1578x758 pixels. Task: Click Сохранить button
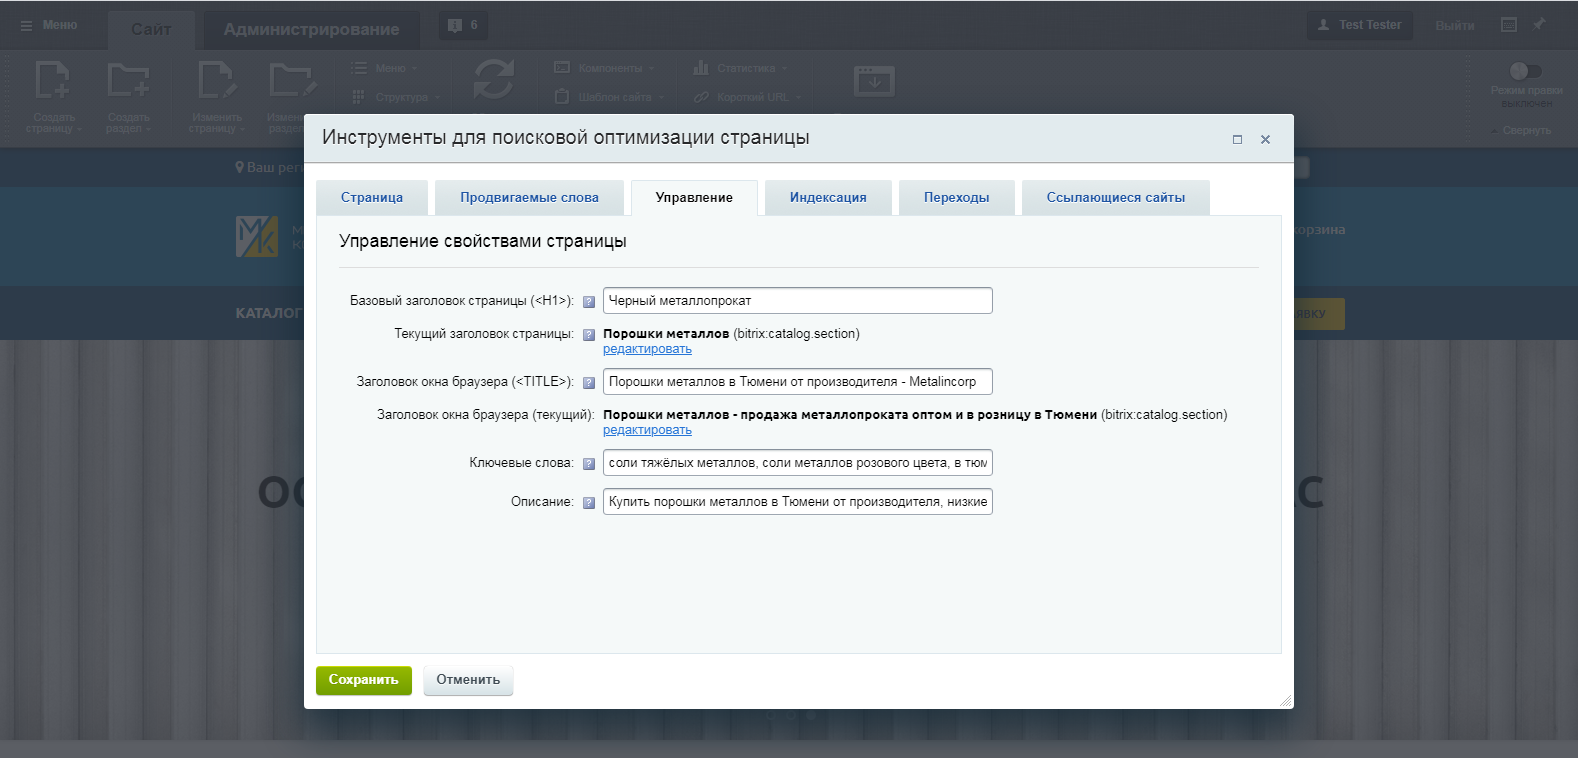[x=364, y=680]
